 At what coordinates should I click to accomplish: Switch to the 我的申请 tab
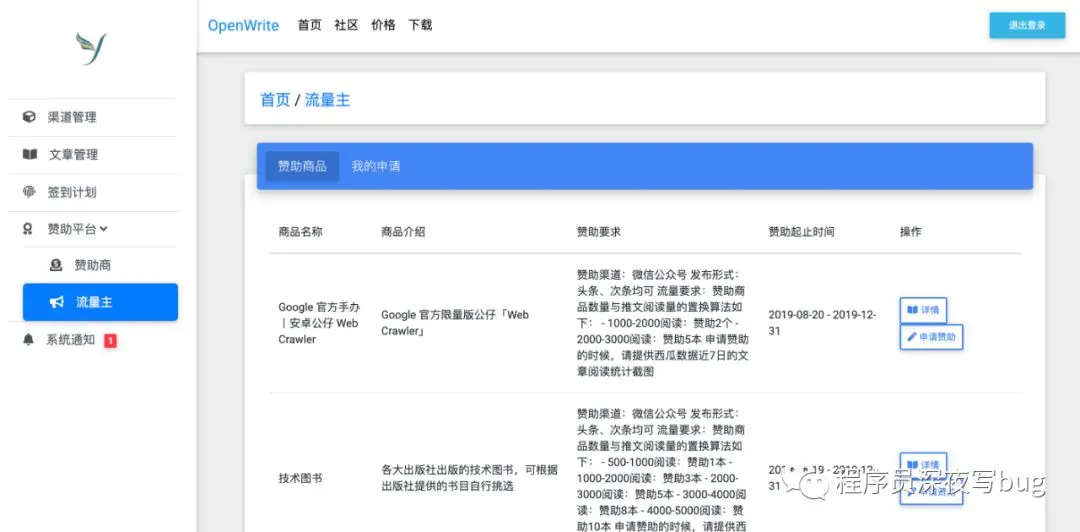pyautogui.click(x=375, y=166)
